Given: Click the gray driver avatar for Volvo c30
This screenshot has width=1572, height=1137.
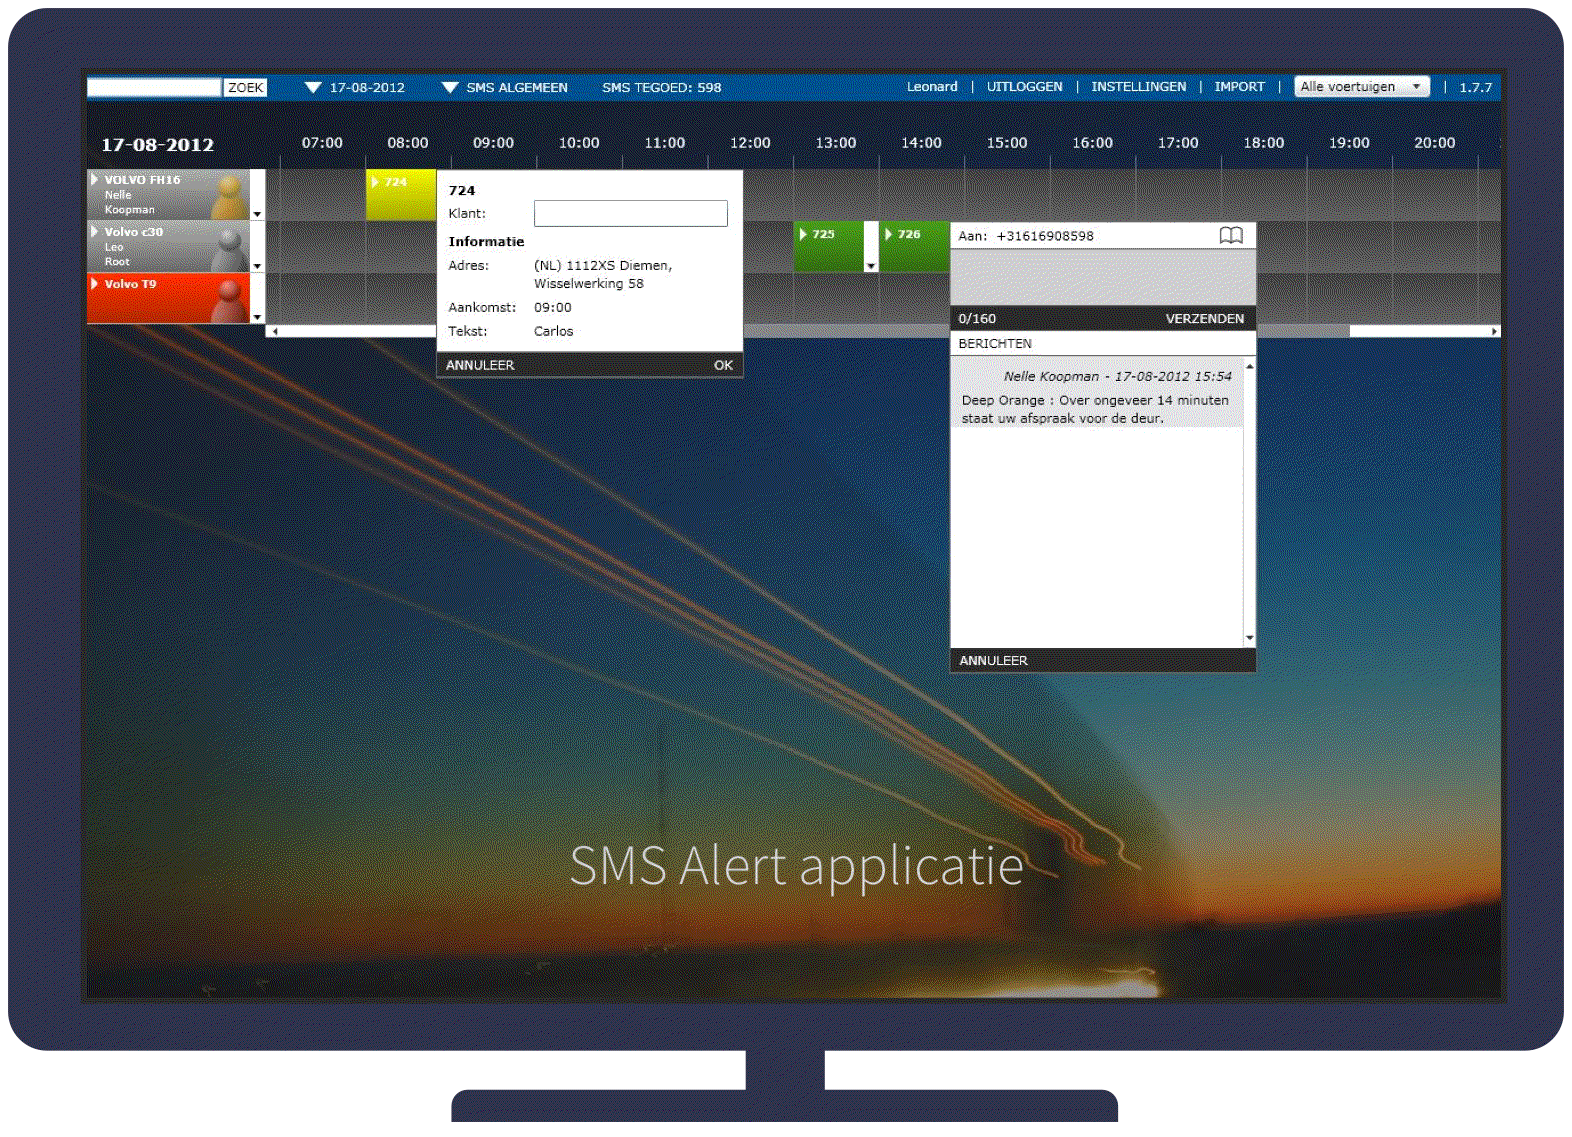Looking at the screenshot, I should (230, 248).
